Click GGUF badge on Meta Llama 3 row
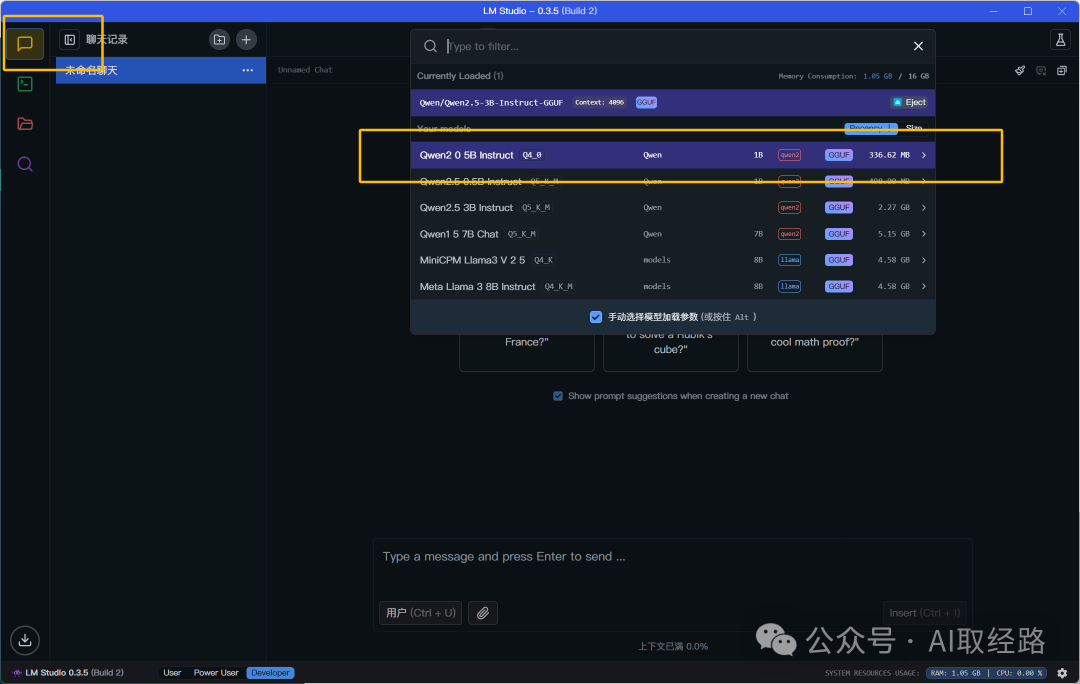 point(839,286)
